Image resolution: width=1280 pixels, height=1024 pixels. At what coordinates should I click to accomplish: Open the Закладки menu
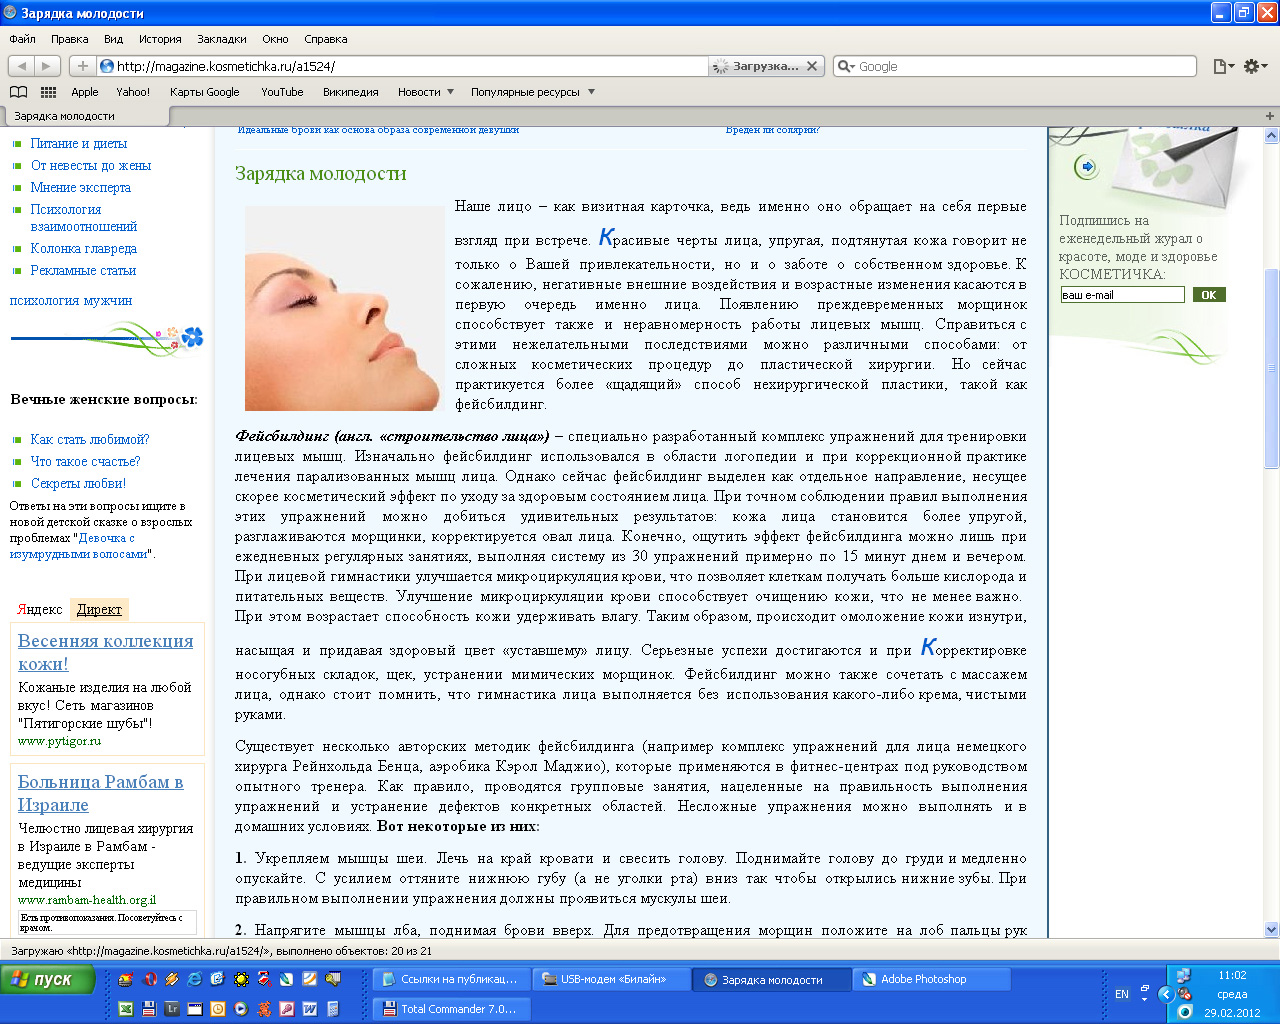(x=221, y=39)
